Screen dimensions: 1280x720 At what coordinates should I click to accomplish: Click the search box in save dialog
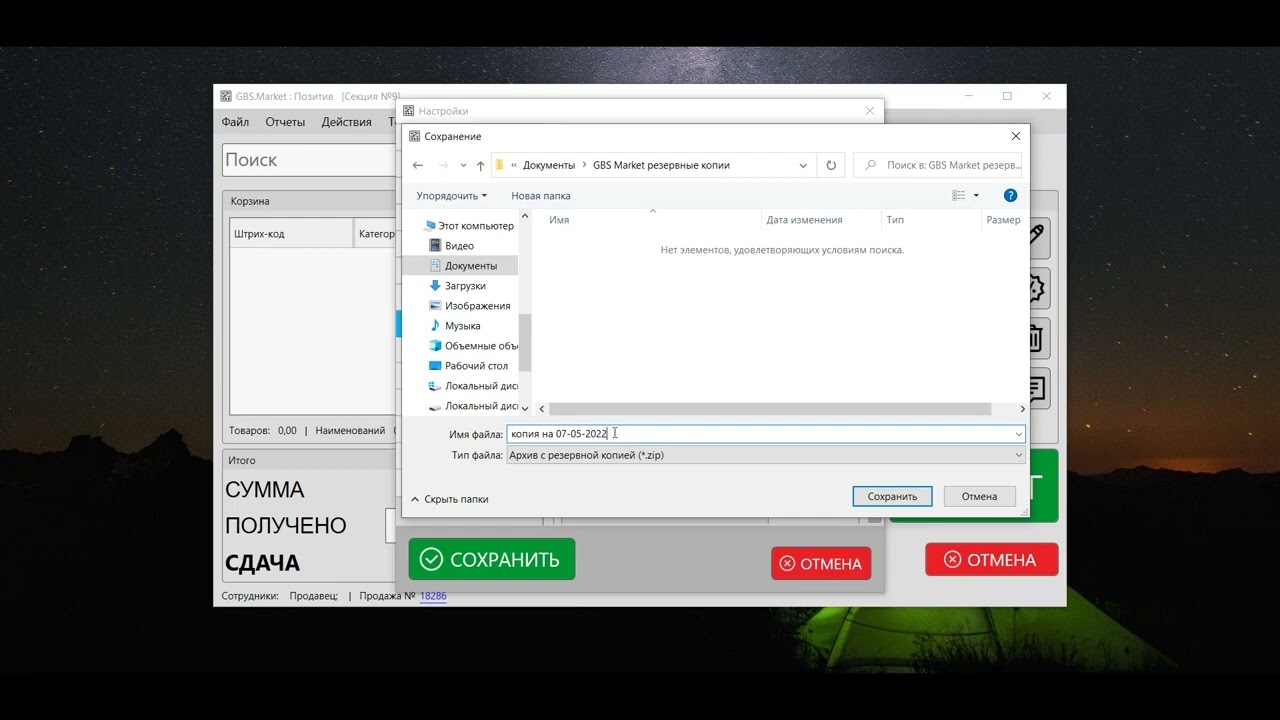point(938,165)
